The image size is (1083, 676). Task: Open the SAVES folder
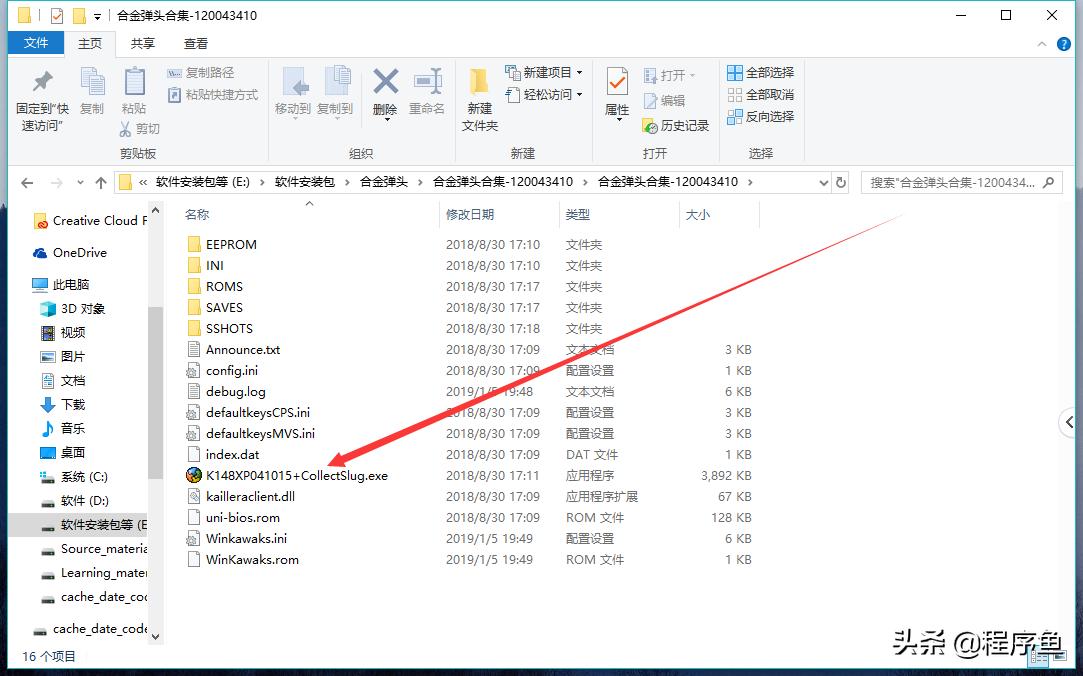point(225,307)
